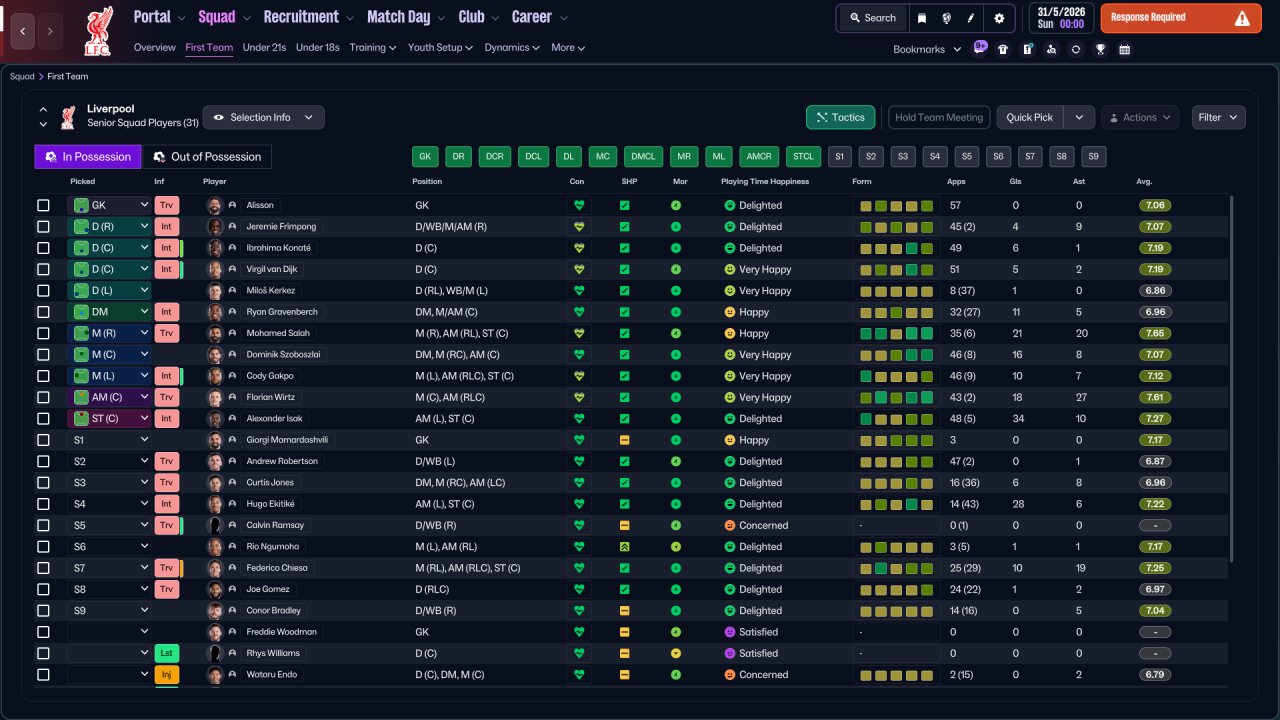Open the Dynamics submenu

pyautogui.click(x=512, y=47)
